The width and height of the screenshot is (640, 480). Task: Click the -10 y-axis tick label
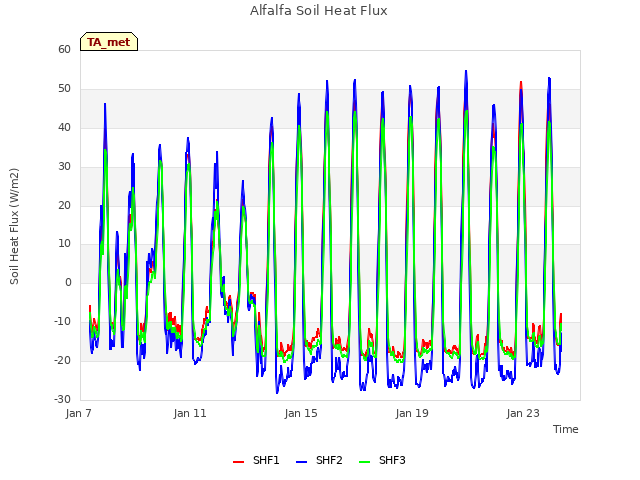[x=62, y=322]
